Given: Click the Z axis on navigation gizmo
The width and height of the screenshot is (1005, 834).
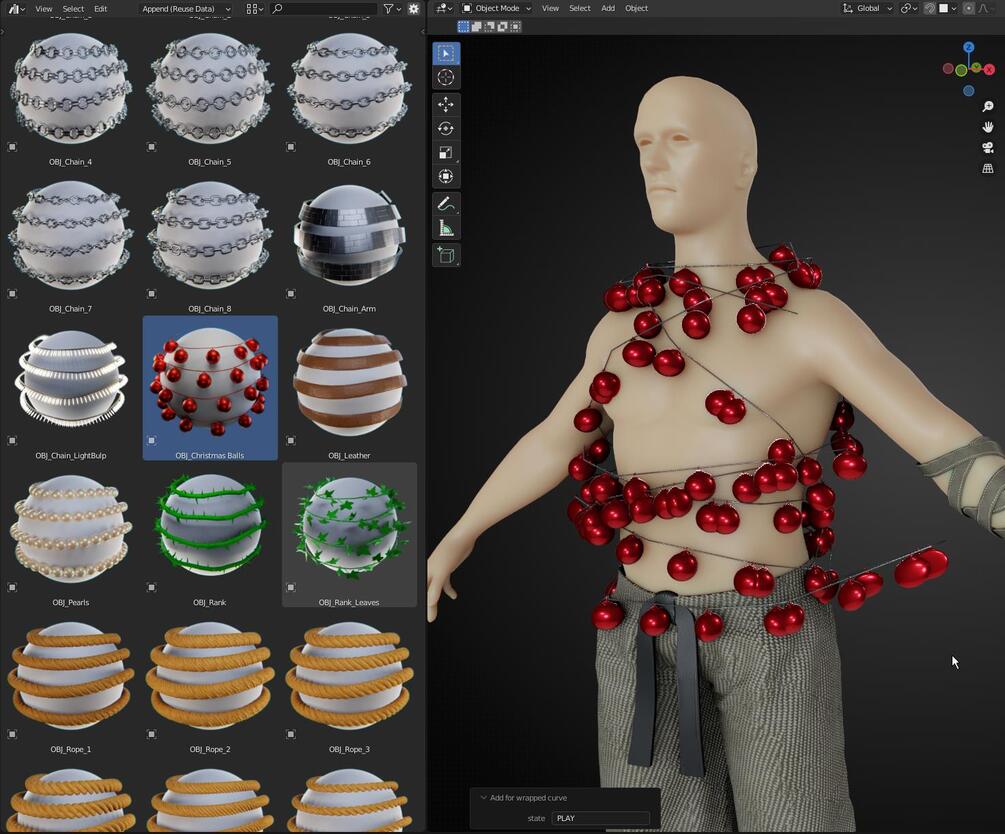Looking at the screenshot, I should click(968, 47).
